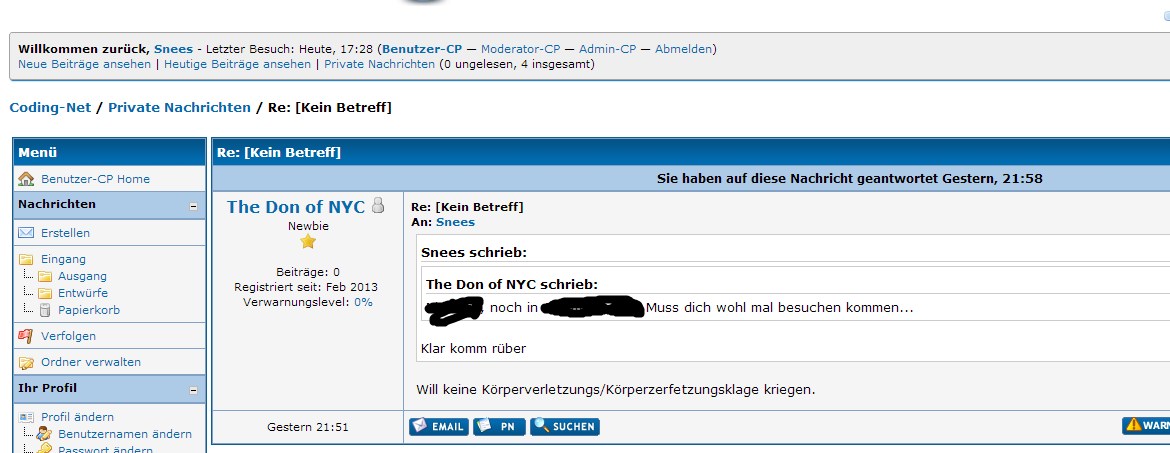Click the EMAIL button under the message
Viewport: 1170px width, 453px height.
(439, 426)
